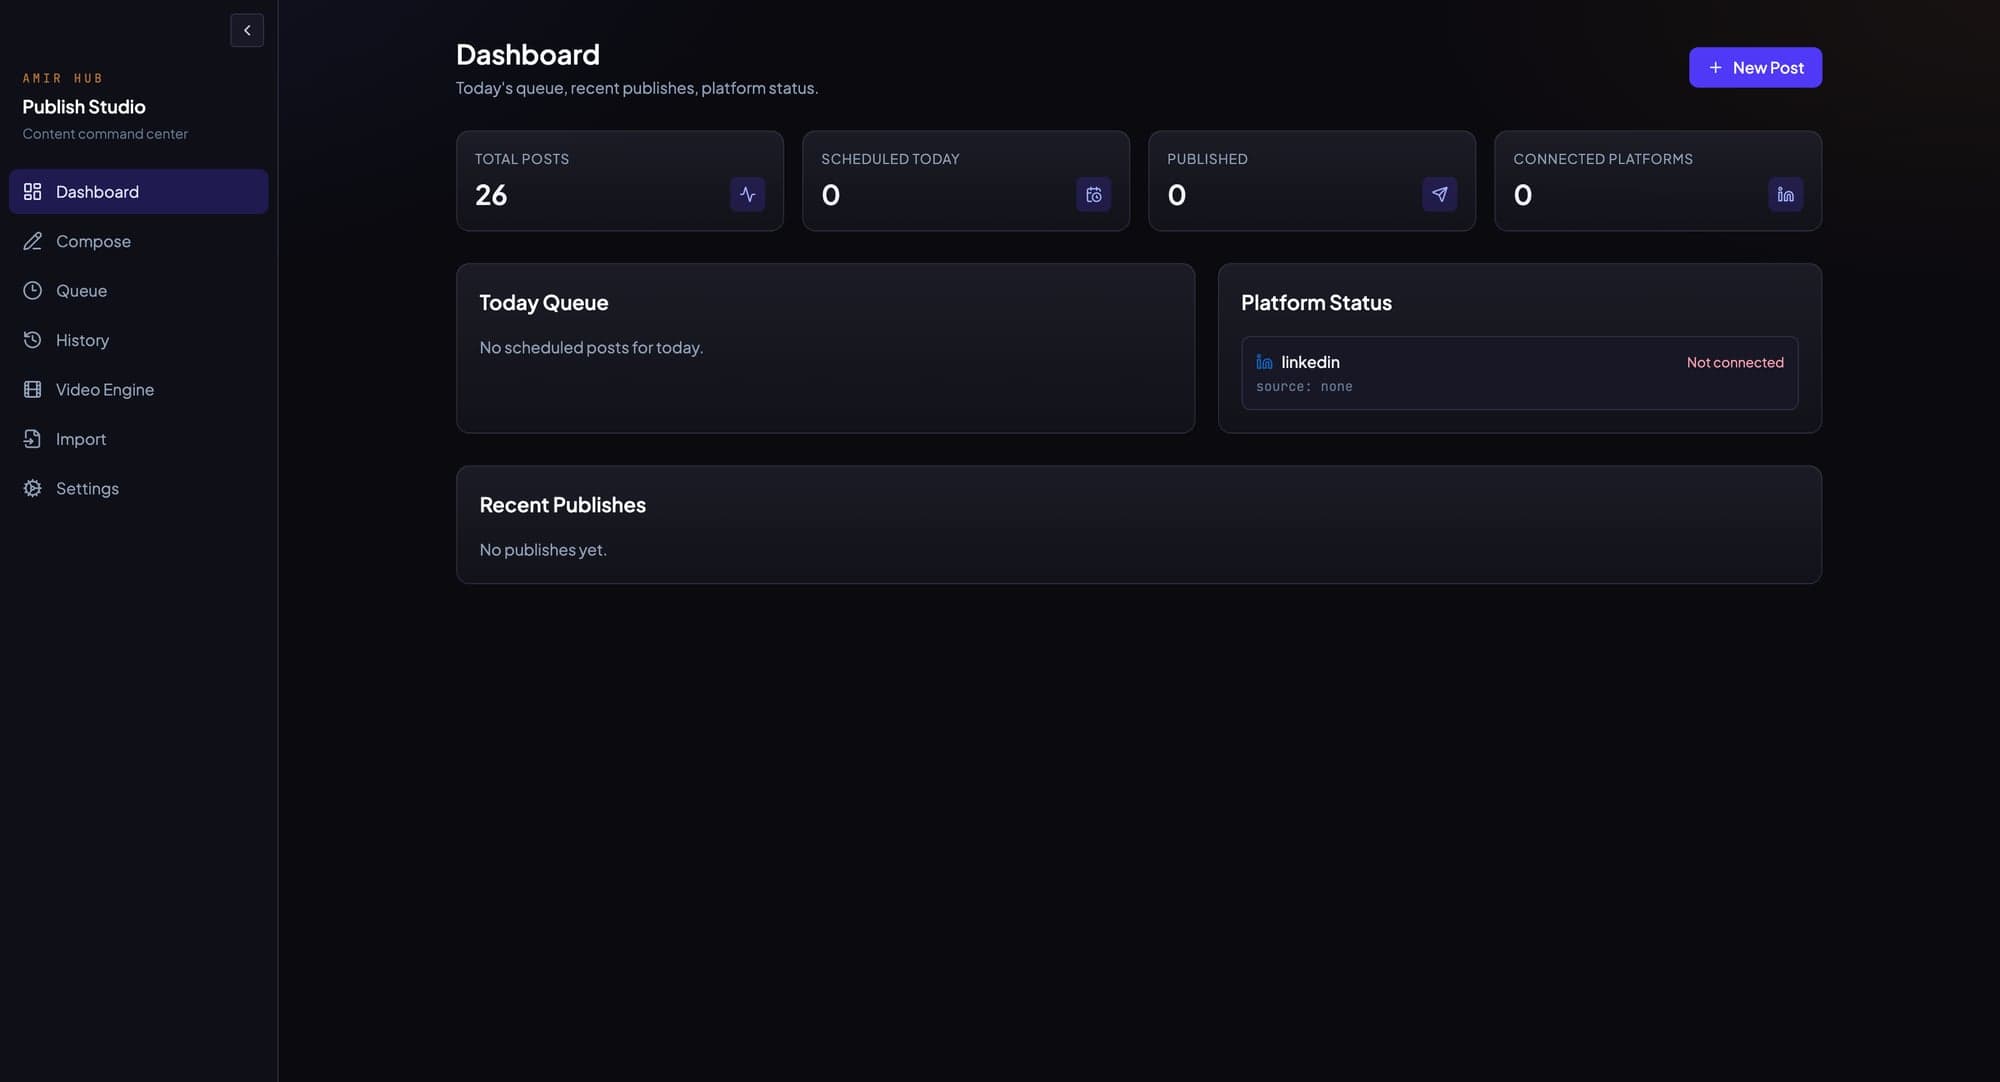
Task: Click the linkedin entry in Platform Status
Action: tap(1519, 372)
